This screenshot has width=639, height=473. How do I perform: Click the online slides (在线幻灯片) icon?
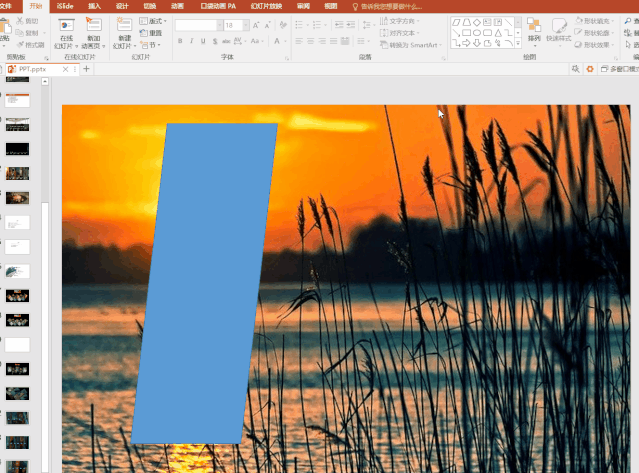coord(66,25)
